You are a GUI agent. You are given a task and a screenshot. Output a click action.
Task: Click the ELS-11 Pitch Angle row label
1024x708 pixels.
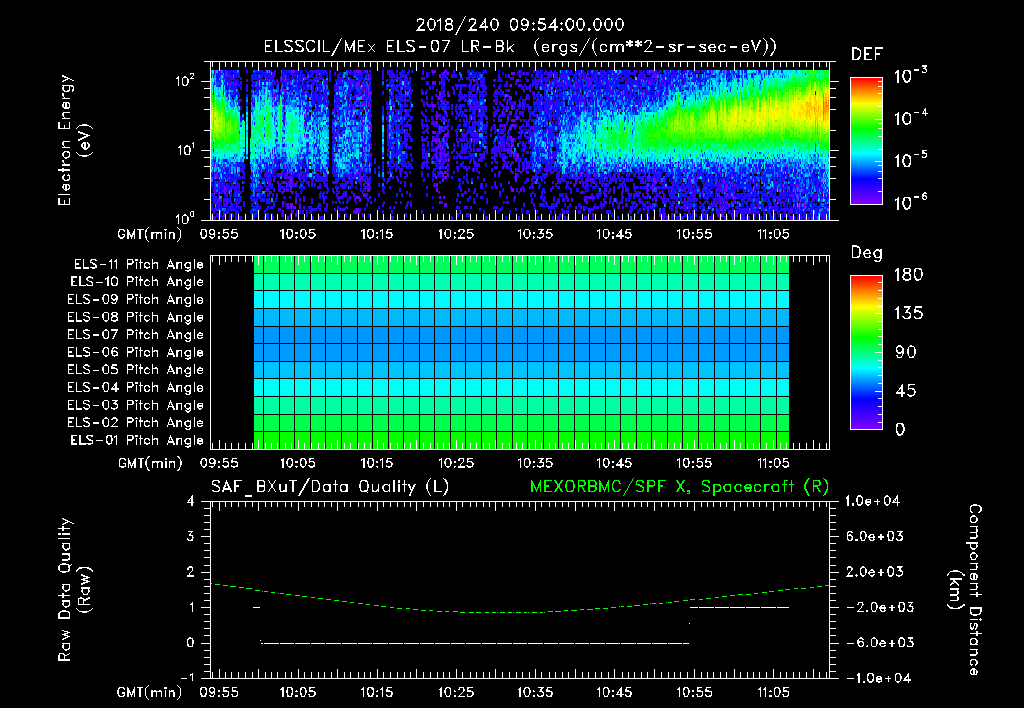point(138,265)
